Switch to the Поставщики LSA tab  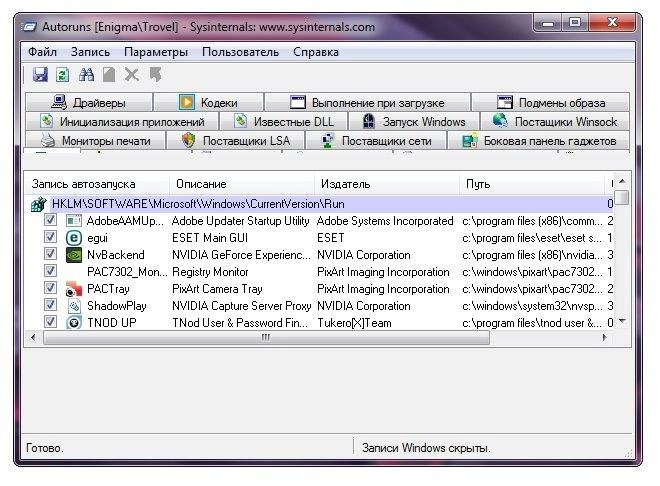click(235, 141)
